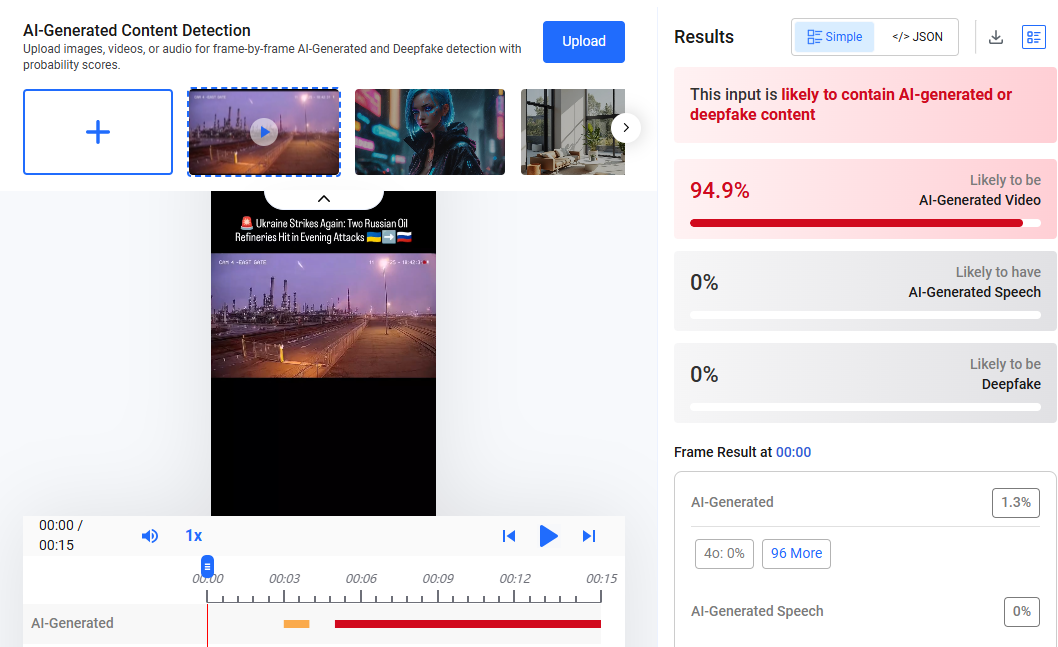Image resolution: width=1058 pixels, height=647 pixels.
Task: Click the 00:00 frame result timestamp
Action: 794,452
